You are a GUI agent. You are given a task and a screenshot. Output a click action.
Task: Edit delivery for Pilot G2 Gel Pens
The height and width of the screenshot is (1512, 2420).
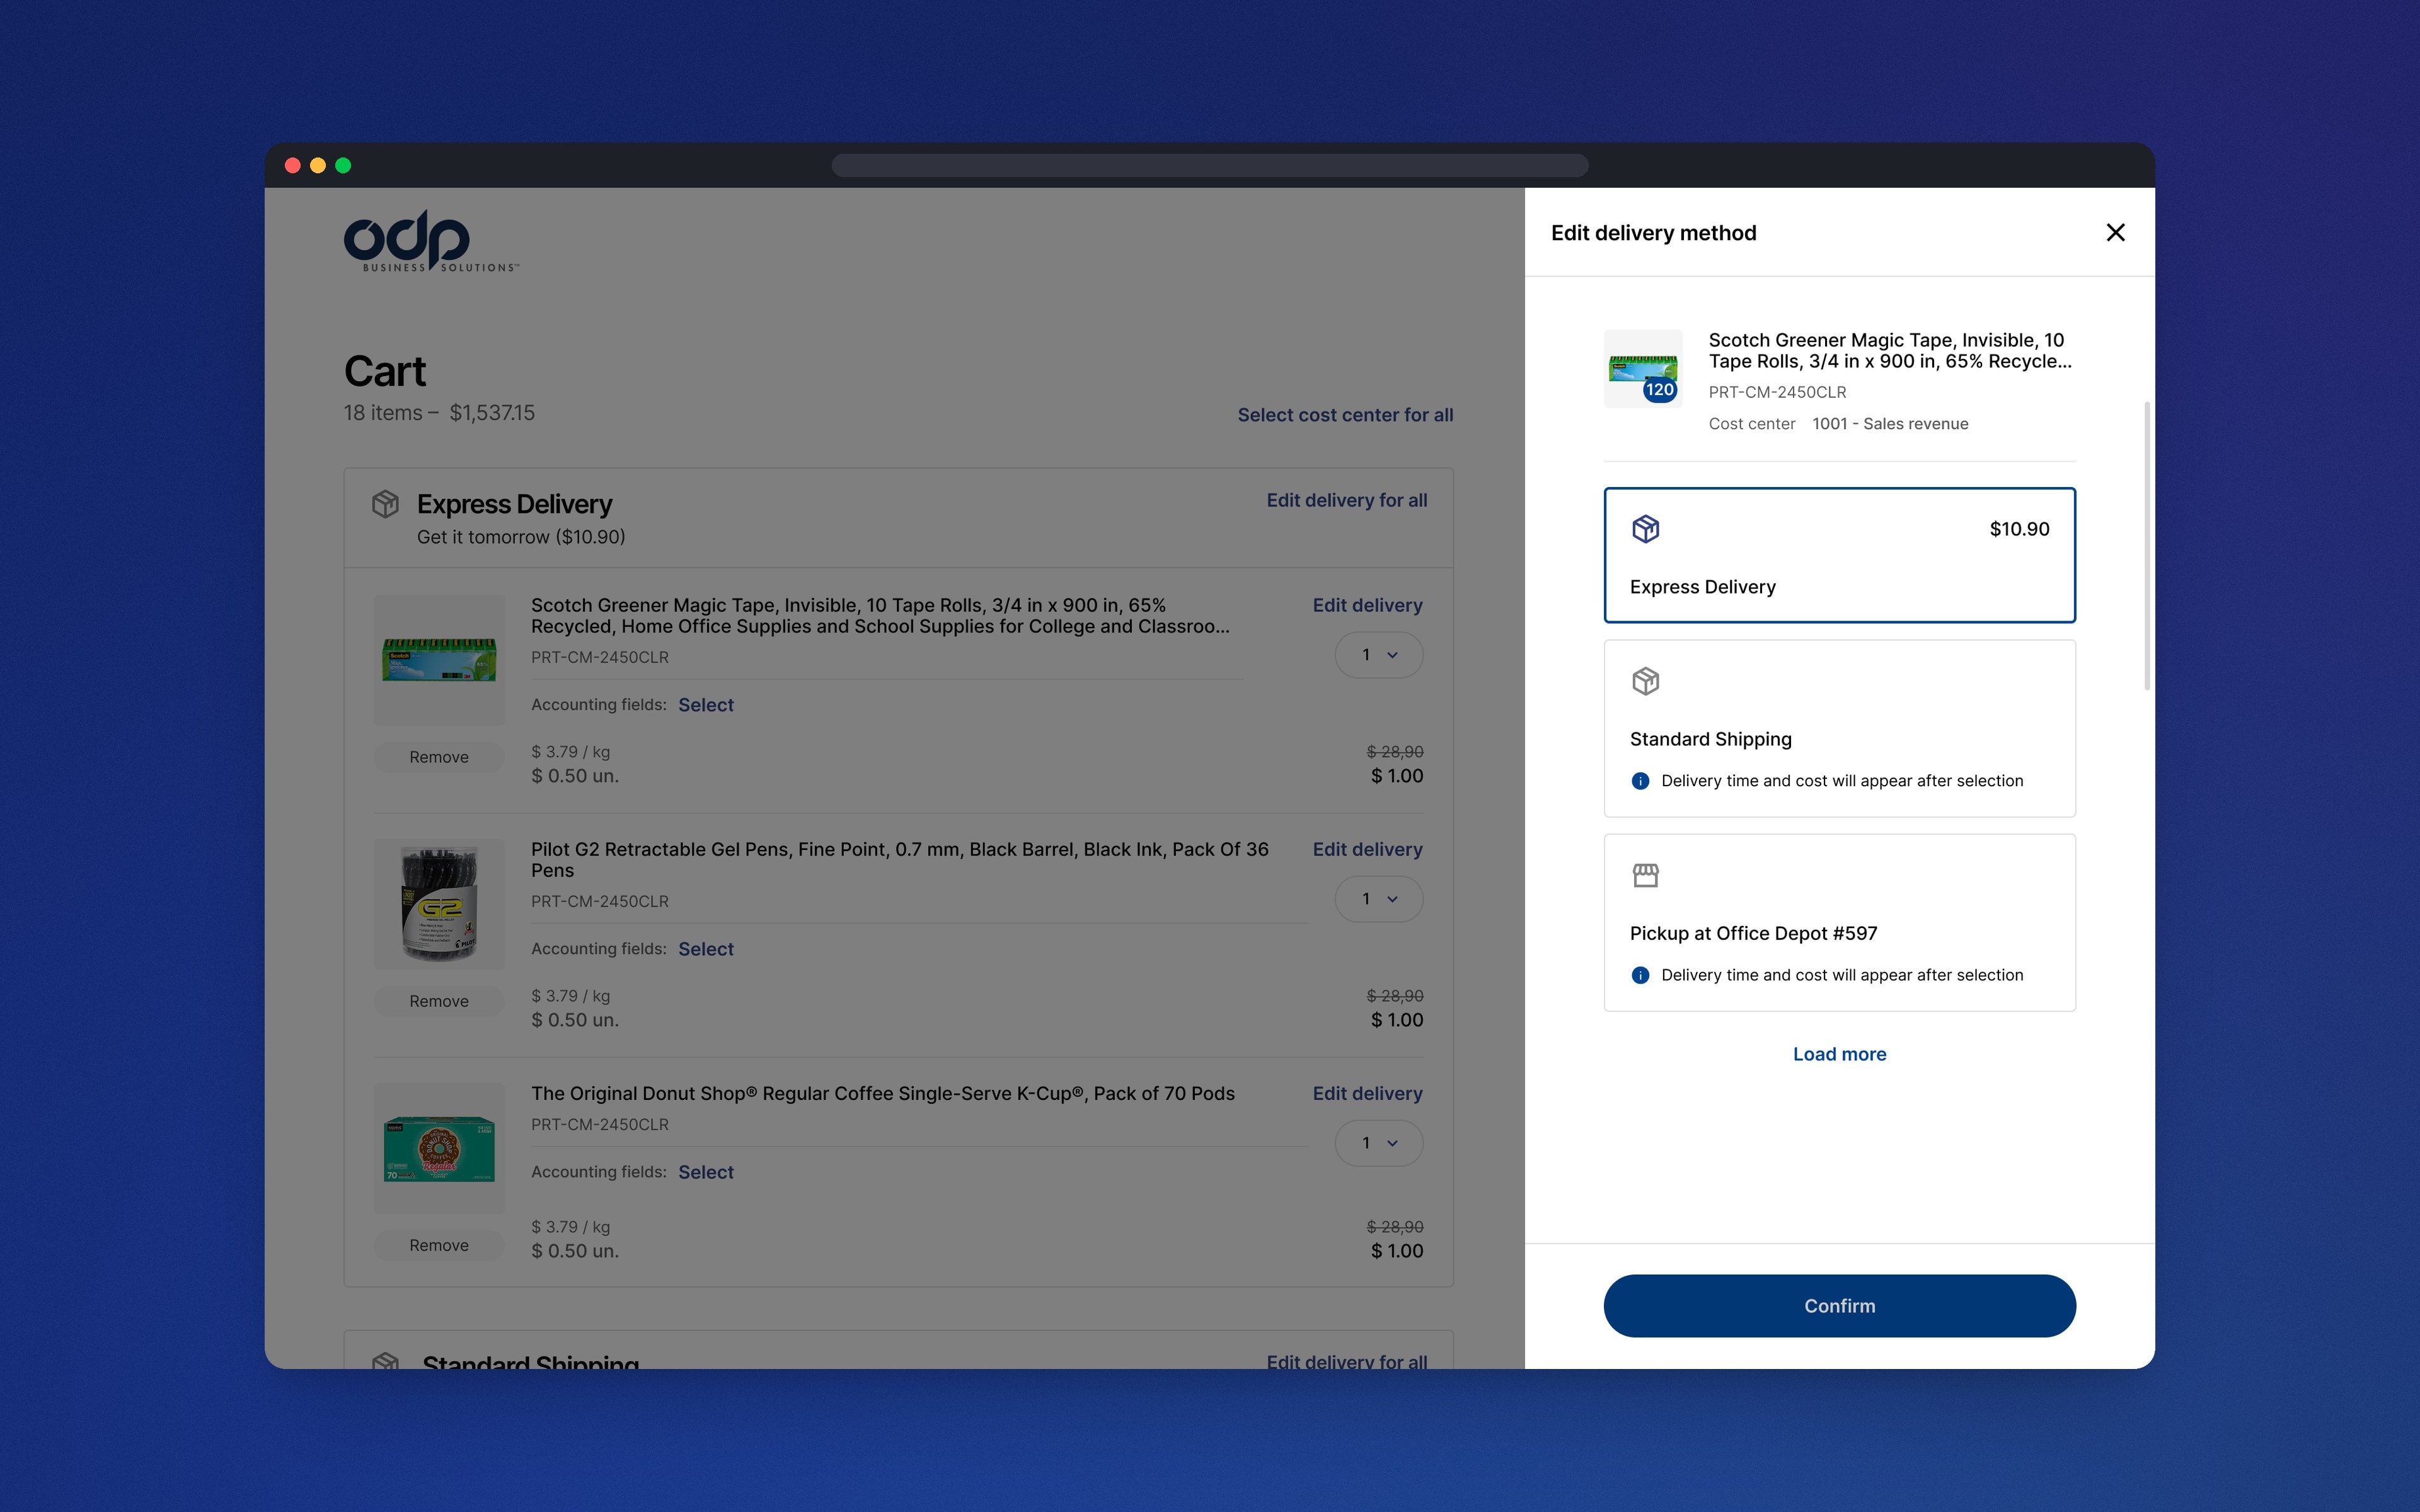click(x=1367, y=849)
